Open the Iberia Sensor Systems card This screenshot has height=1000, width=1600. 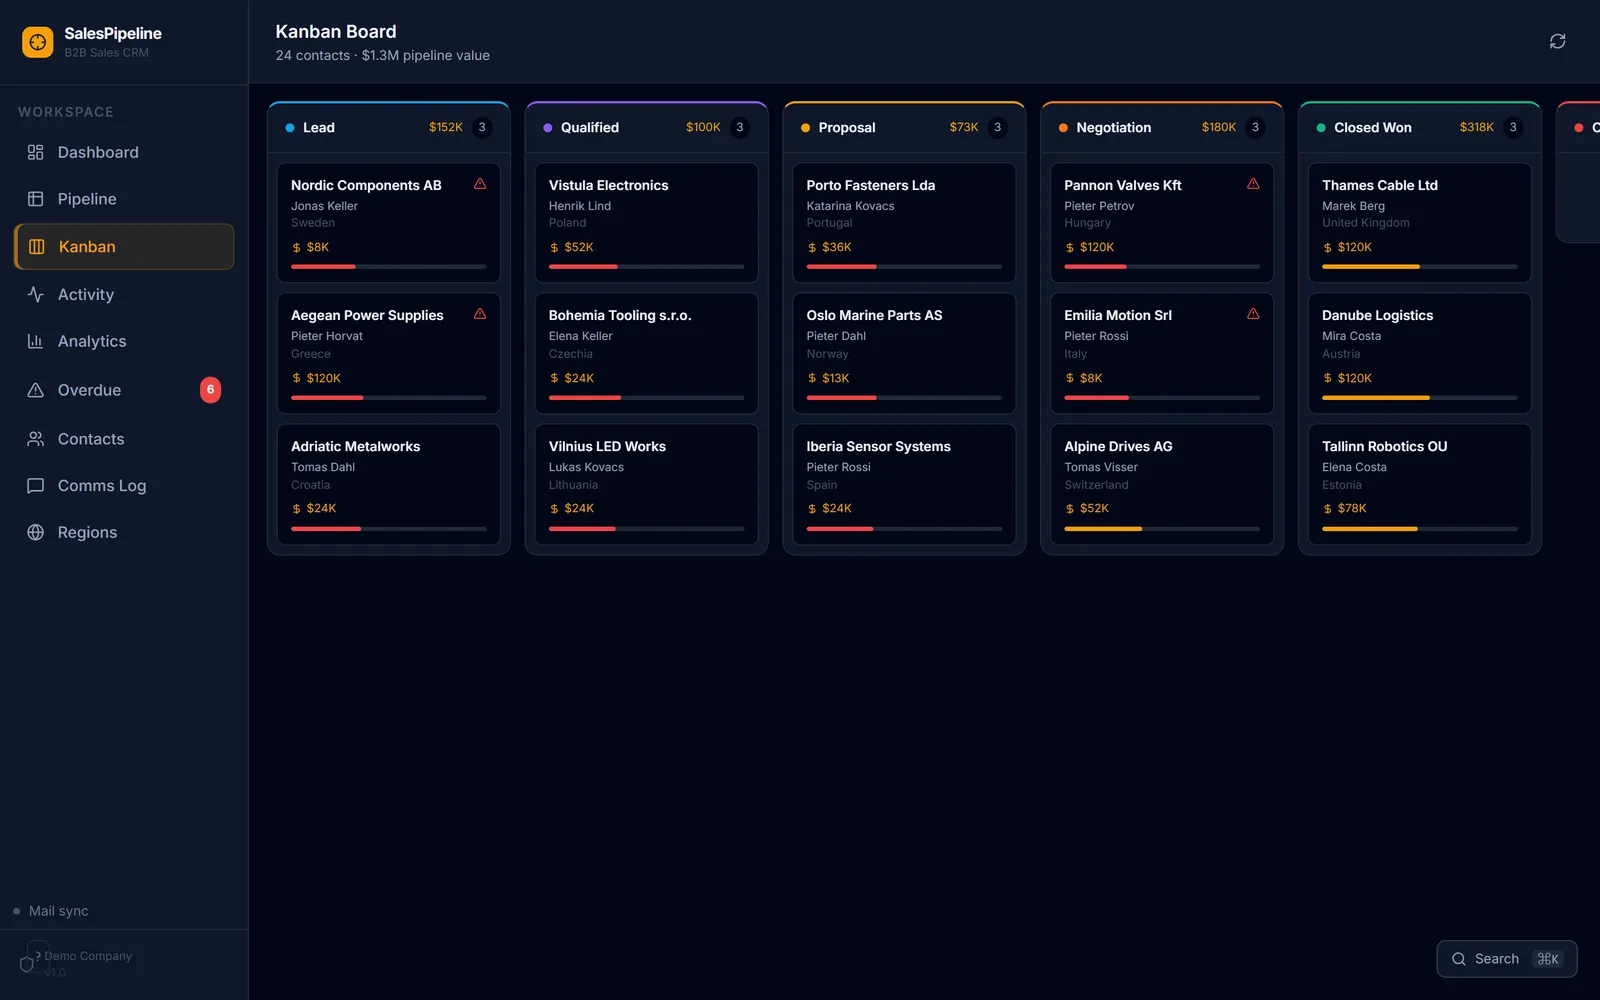point(904,484)
